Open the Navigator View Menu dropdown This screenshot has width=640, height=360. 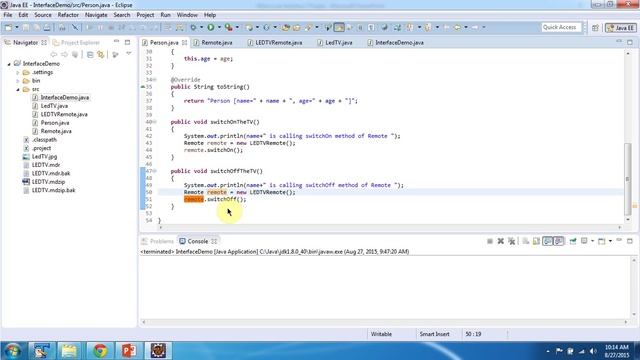[129, 54]
